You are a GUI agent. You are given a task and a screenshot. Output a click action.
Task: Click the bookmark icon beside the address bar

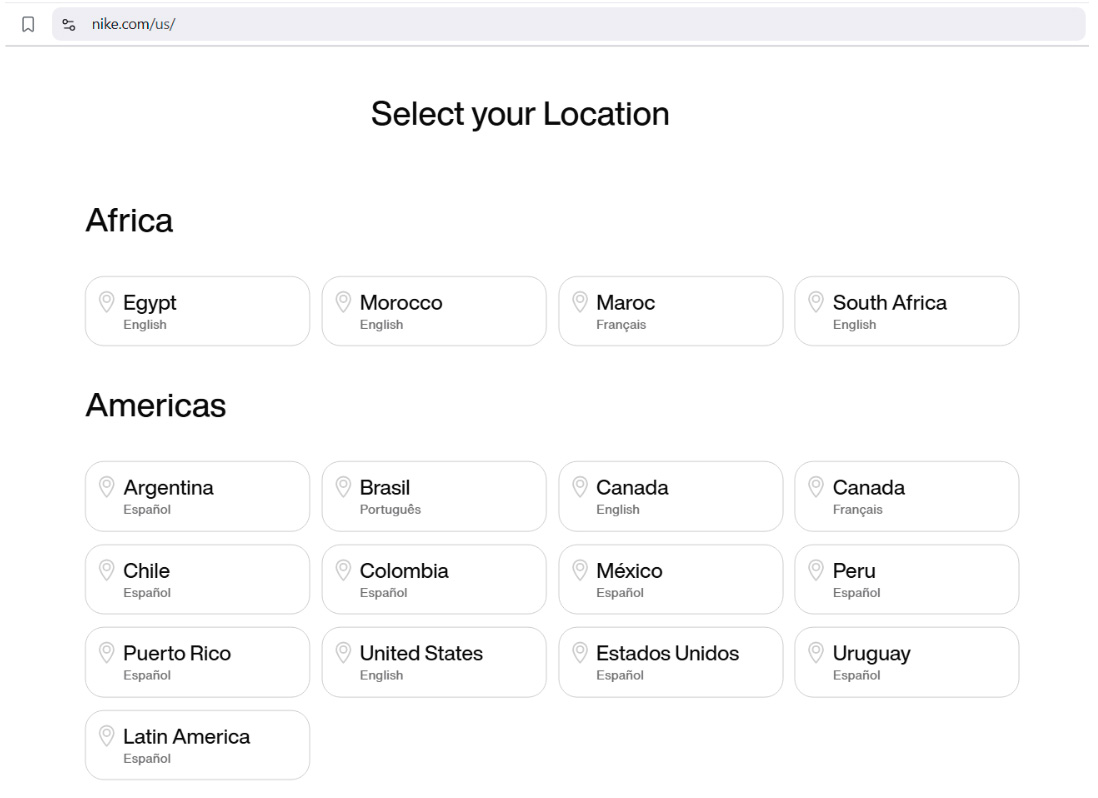29,24
